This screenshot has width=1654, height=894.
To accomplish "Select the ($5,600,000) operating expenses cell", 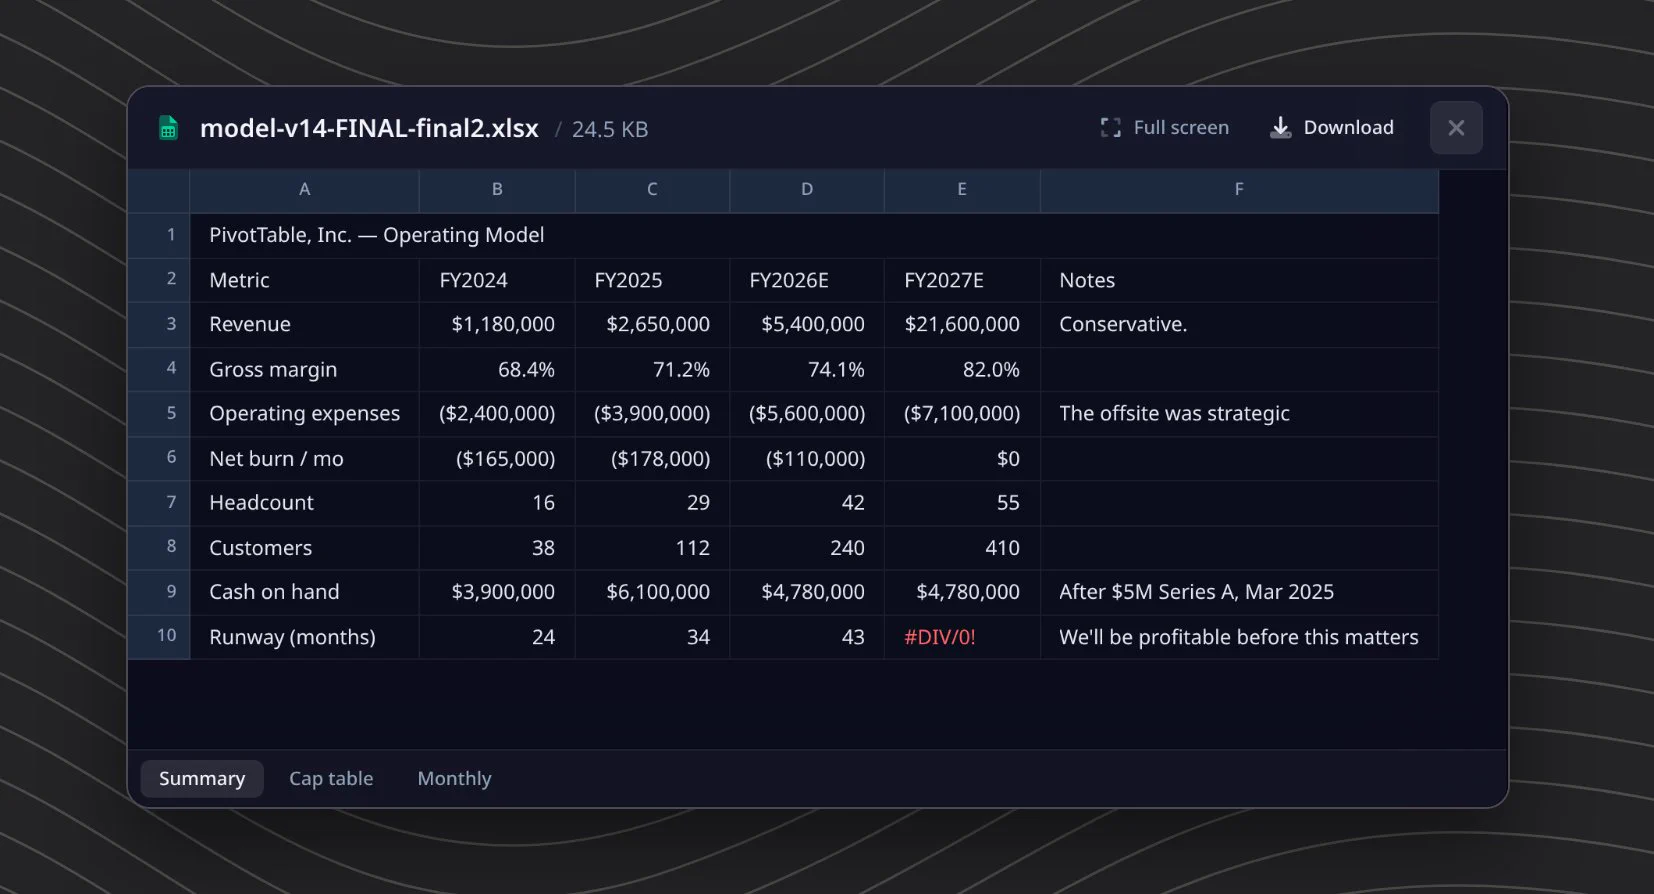I will click(x=807, y=413).
